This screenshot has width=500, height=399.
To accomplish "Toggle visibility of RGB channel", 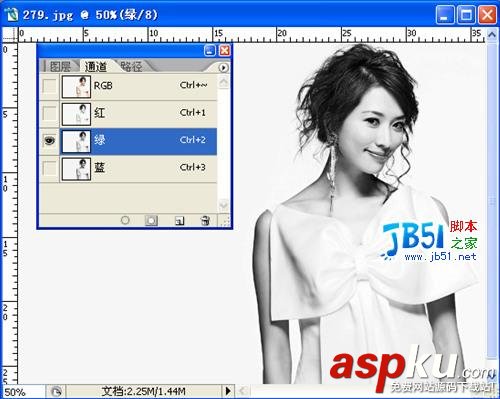I will pyautogui.click(x=50, y=86).
